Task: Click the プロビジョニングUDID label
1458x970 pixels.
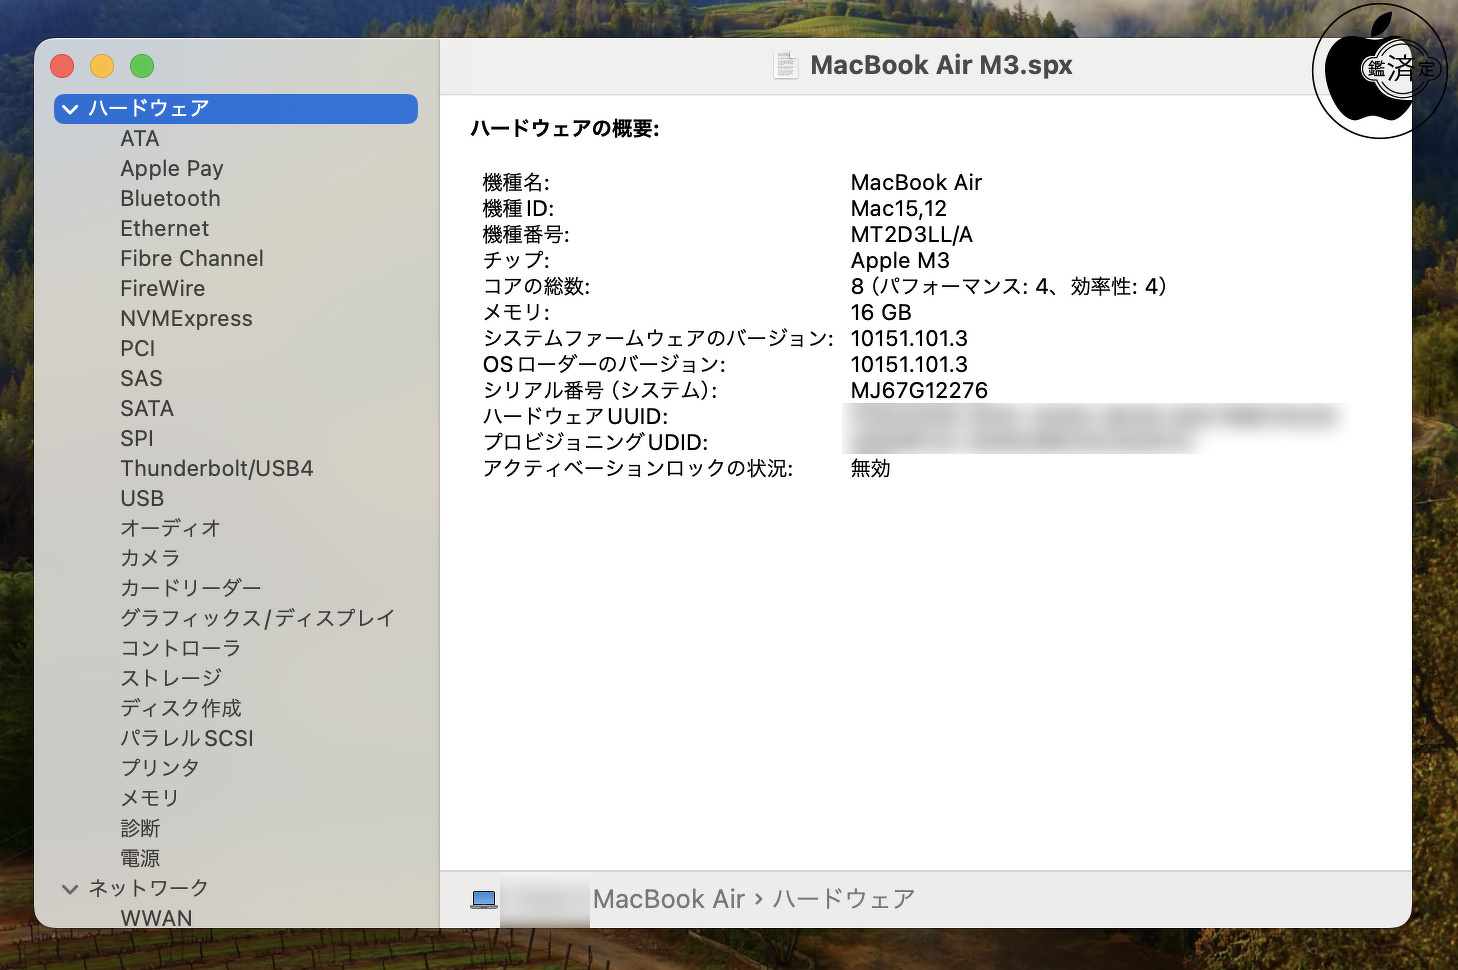Action: [595, 442]
